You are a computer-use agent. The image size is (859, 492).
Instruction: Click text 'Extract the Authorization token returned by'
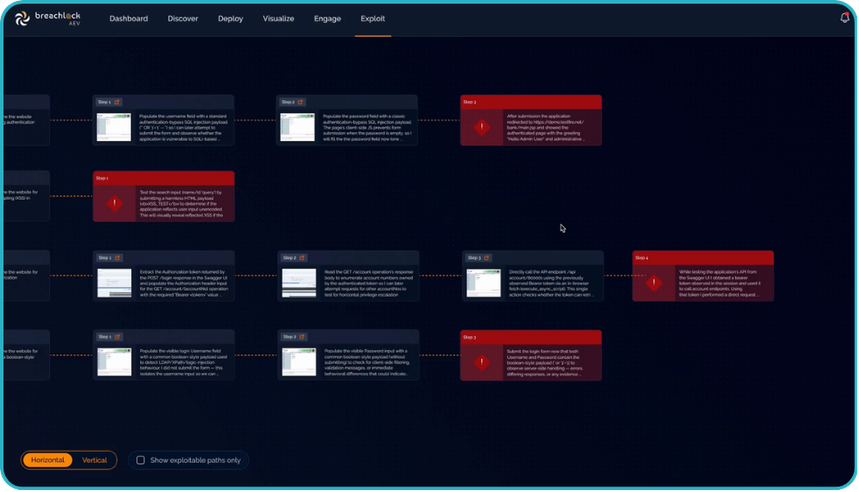coord(182,272)
